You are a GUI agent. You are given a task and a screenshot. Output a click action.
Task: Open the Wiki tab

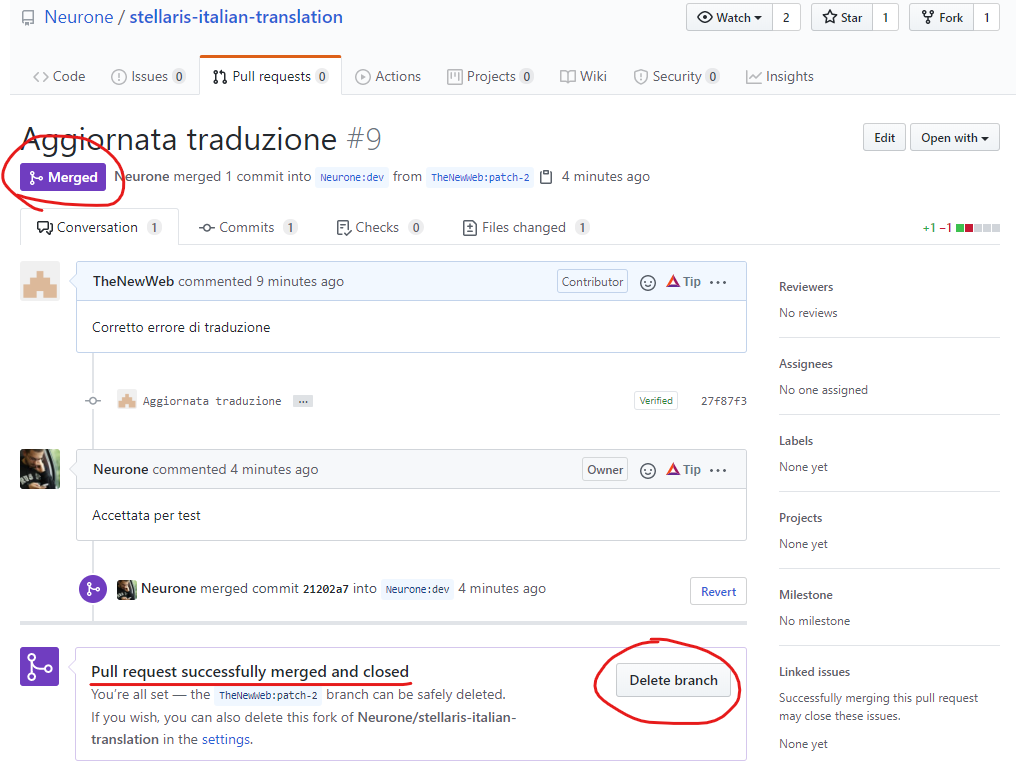click(x=583, y=76)
